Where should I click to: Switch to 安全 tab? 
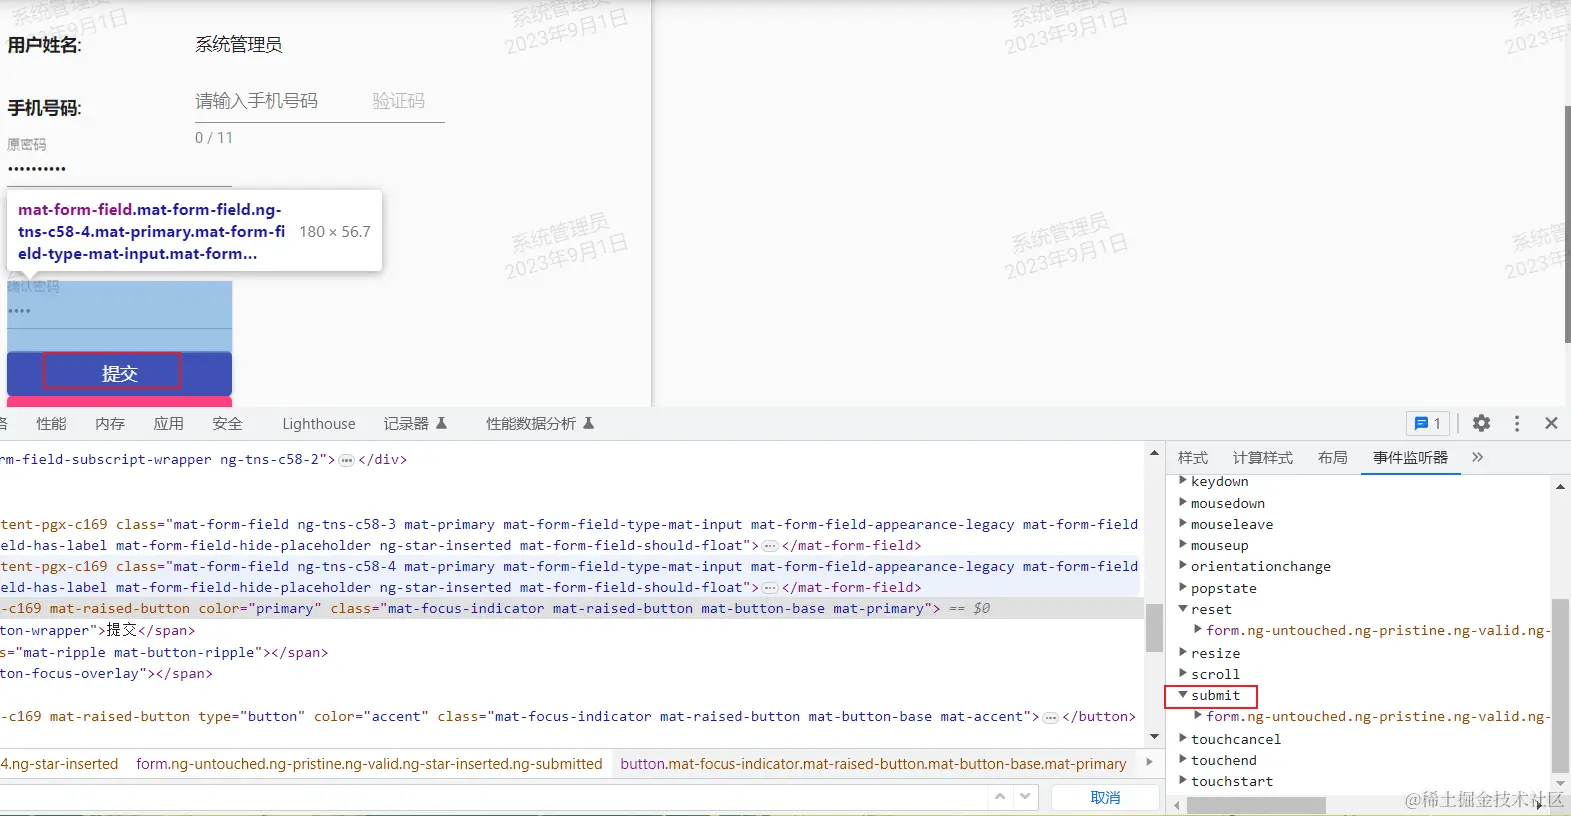[x=227, y=423]
